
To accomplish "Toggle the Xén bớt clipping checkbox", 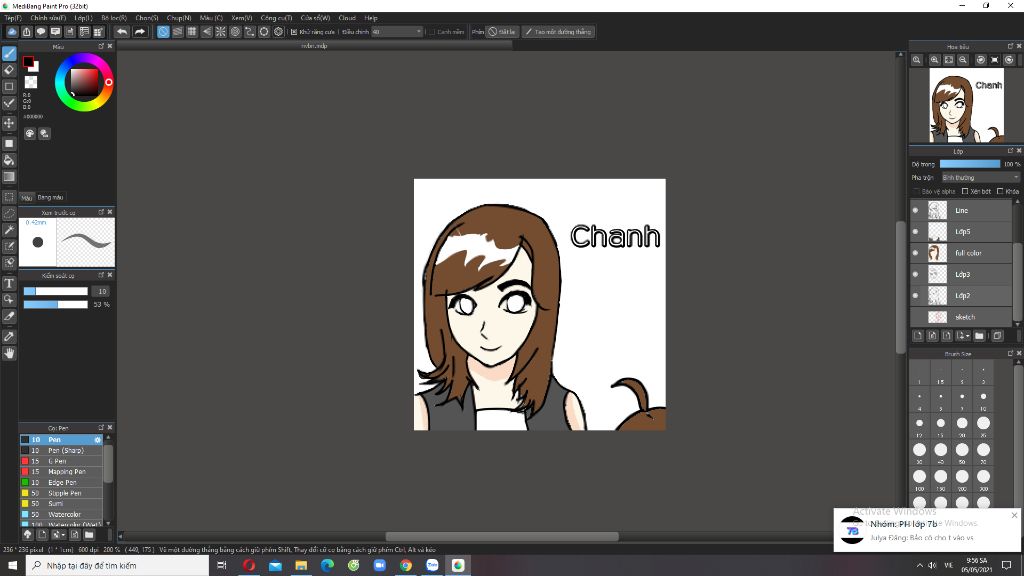I will tap(965, 191).
